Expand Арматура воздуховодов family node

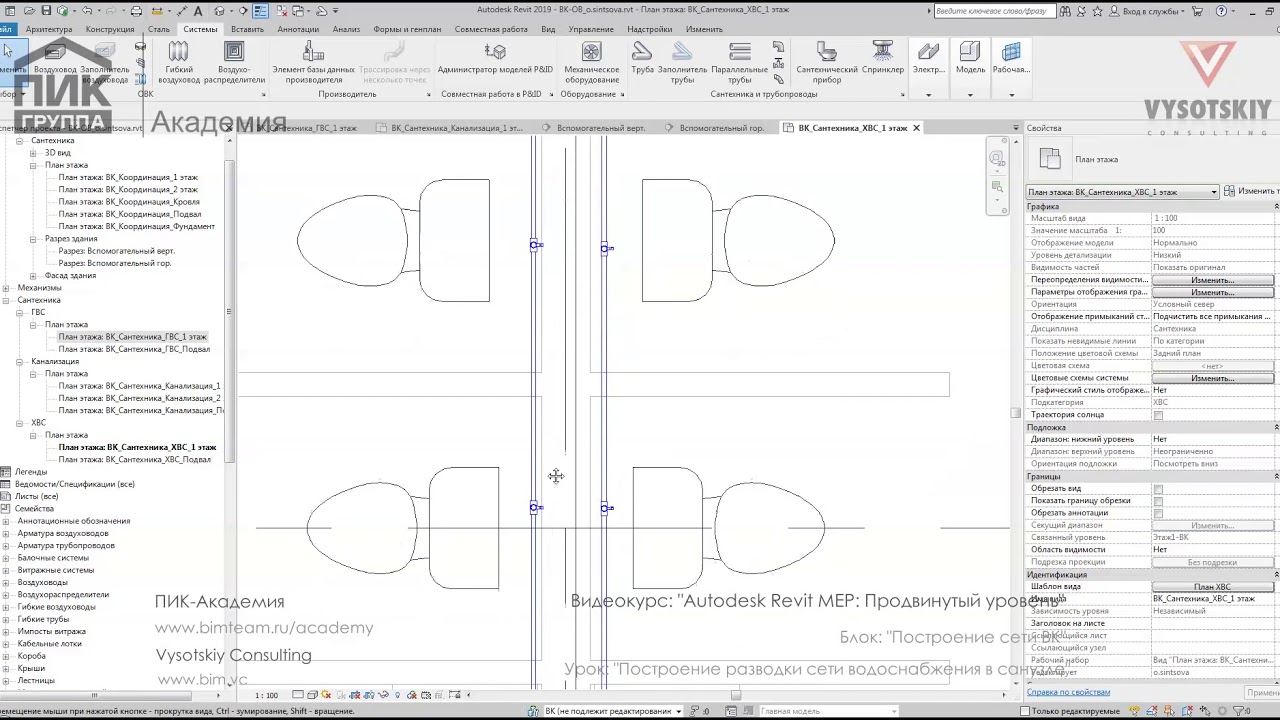coord(6,533)
